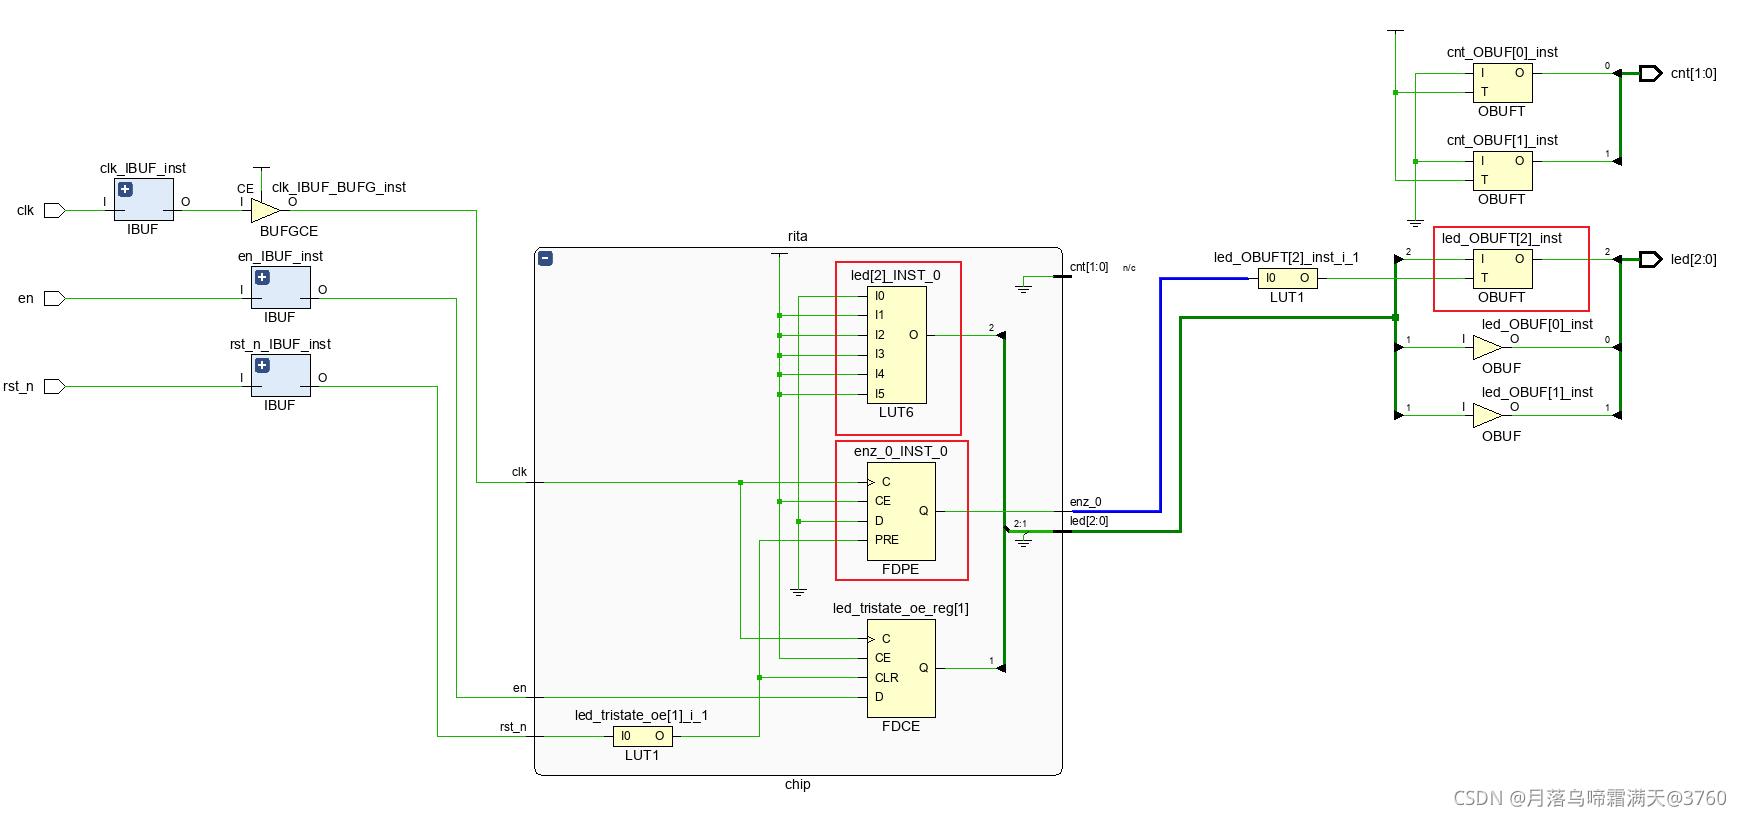Select the led_OBUFT[2]_inst_i_1 LUT1 cell
The width and height of the screenshot is (1742, 816).
pyautogui.click(x=1287, y=278)
